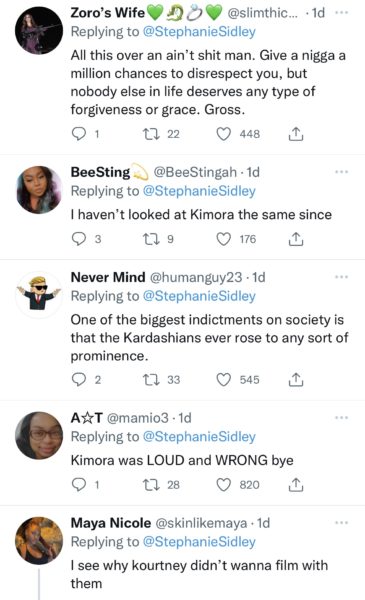
Task: Open @StephanieSidley link under BeeSting
Action: (199, 191)
